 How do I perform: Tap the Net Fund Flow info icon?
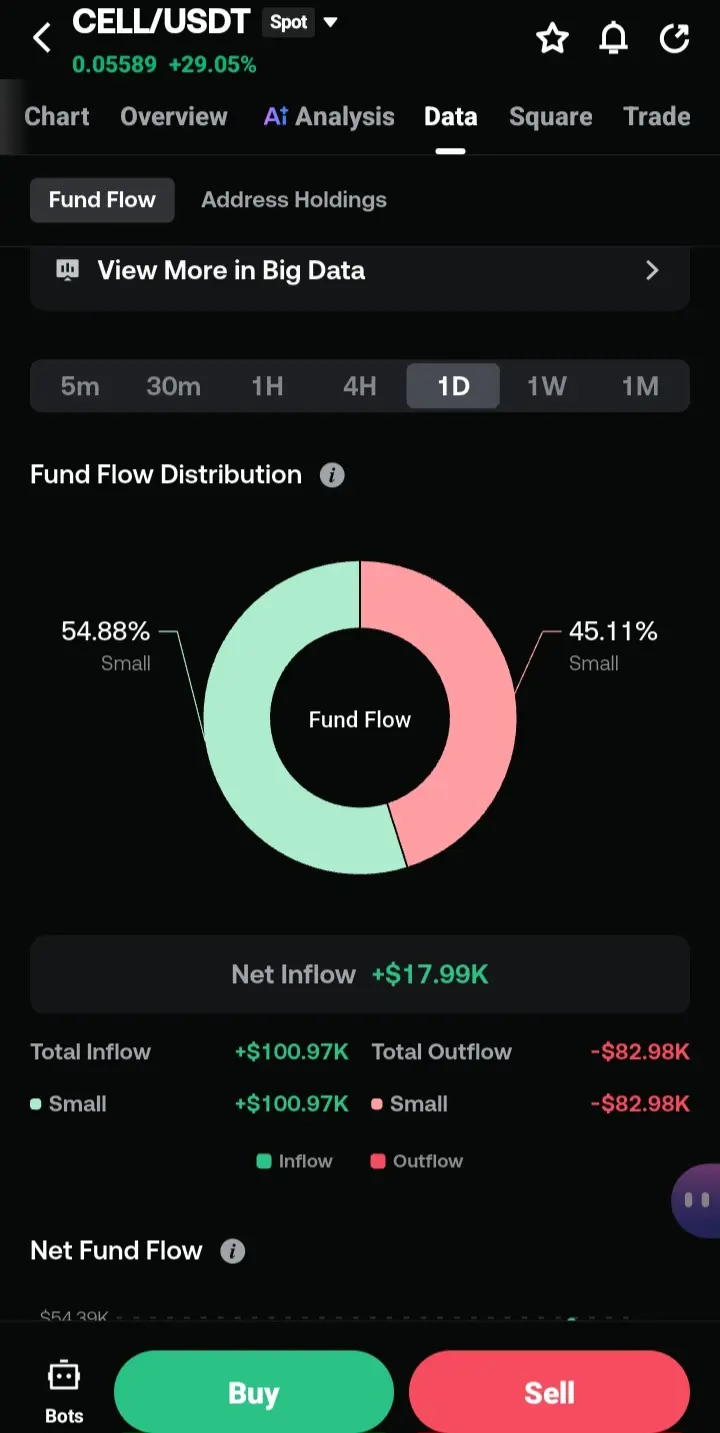pos(232,1251)
